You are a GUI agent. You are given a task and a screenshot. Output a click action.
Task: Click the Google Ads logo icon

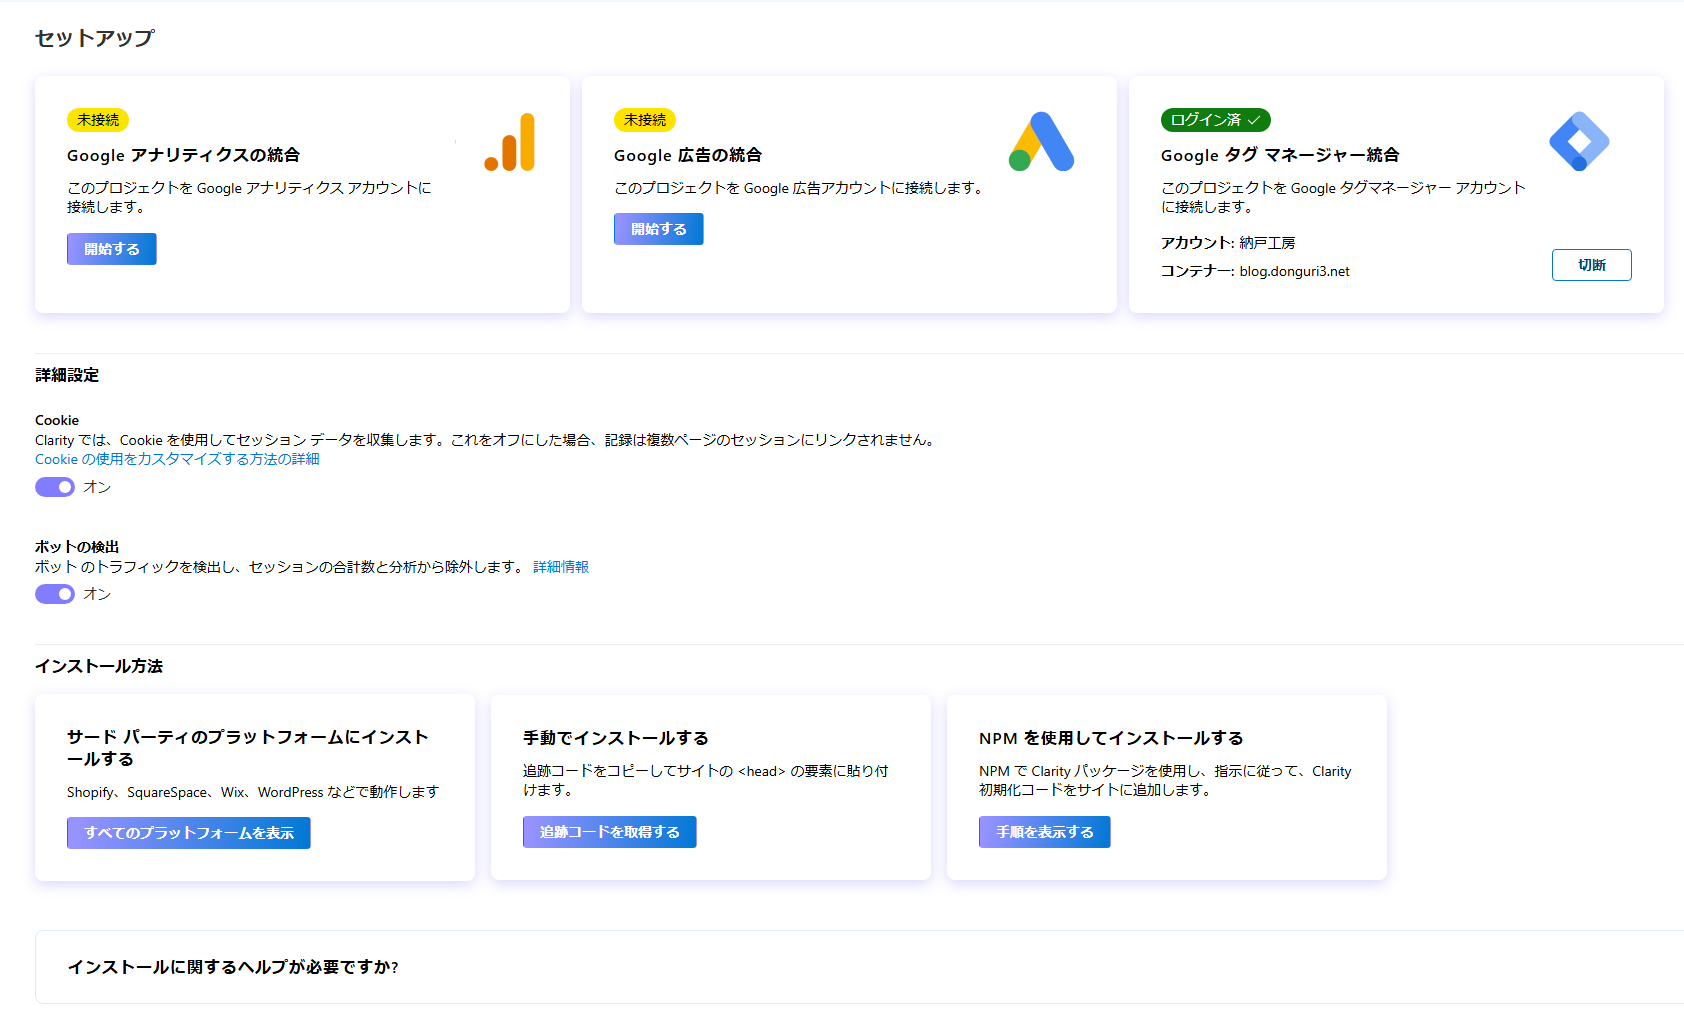(1041, 141)
